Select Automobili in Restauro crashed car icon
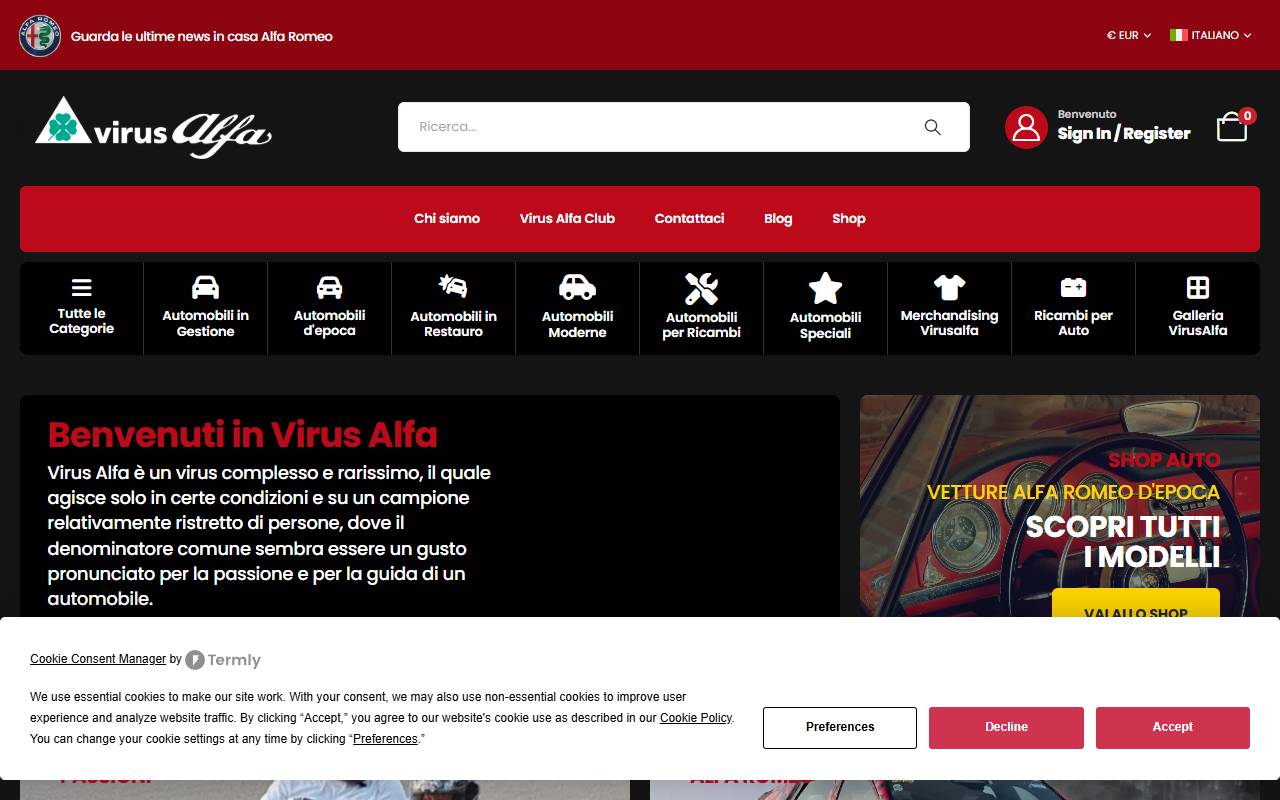 (453, 286)
